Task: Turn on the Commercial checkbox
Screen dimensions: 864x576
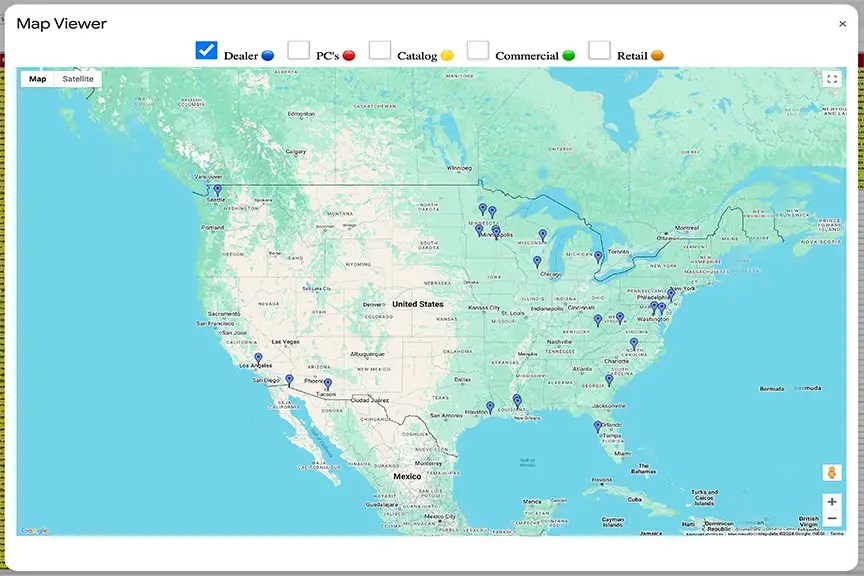Action: 478,50
